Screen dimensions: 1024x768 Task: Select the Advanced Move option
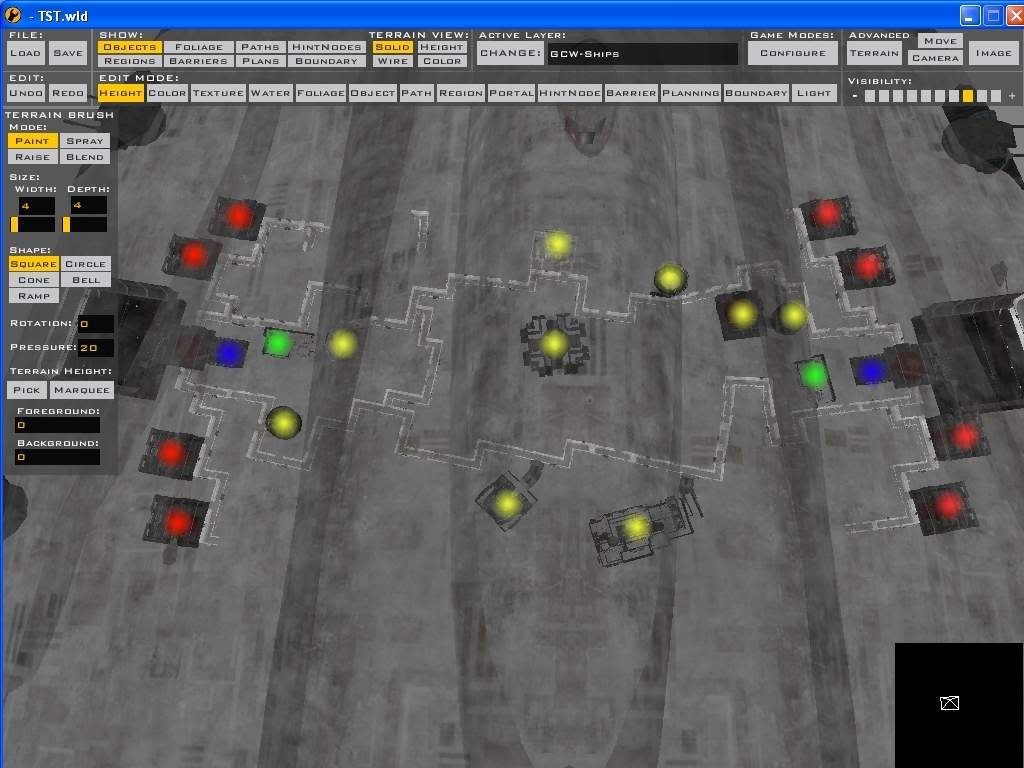(x=940, y=40)
